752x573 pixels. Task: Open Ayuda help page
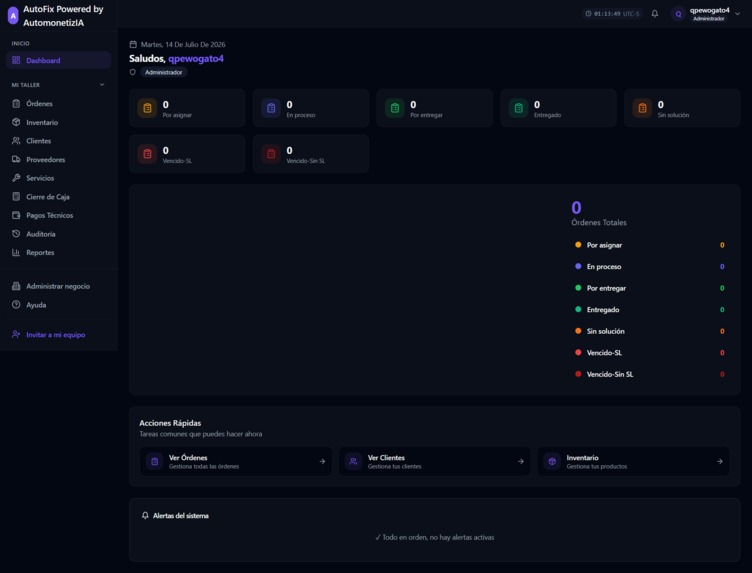tap(59, 305)
